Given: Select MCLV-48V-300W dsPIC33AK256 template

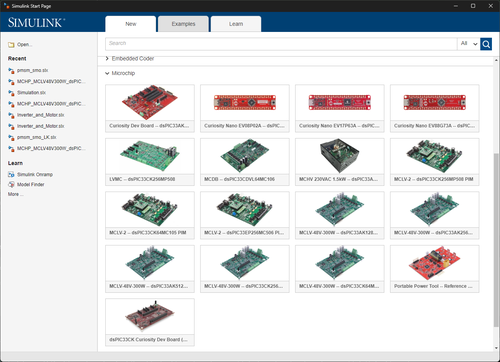Looking at the screenshot, I should coord(435,215).
